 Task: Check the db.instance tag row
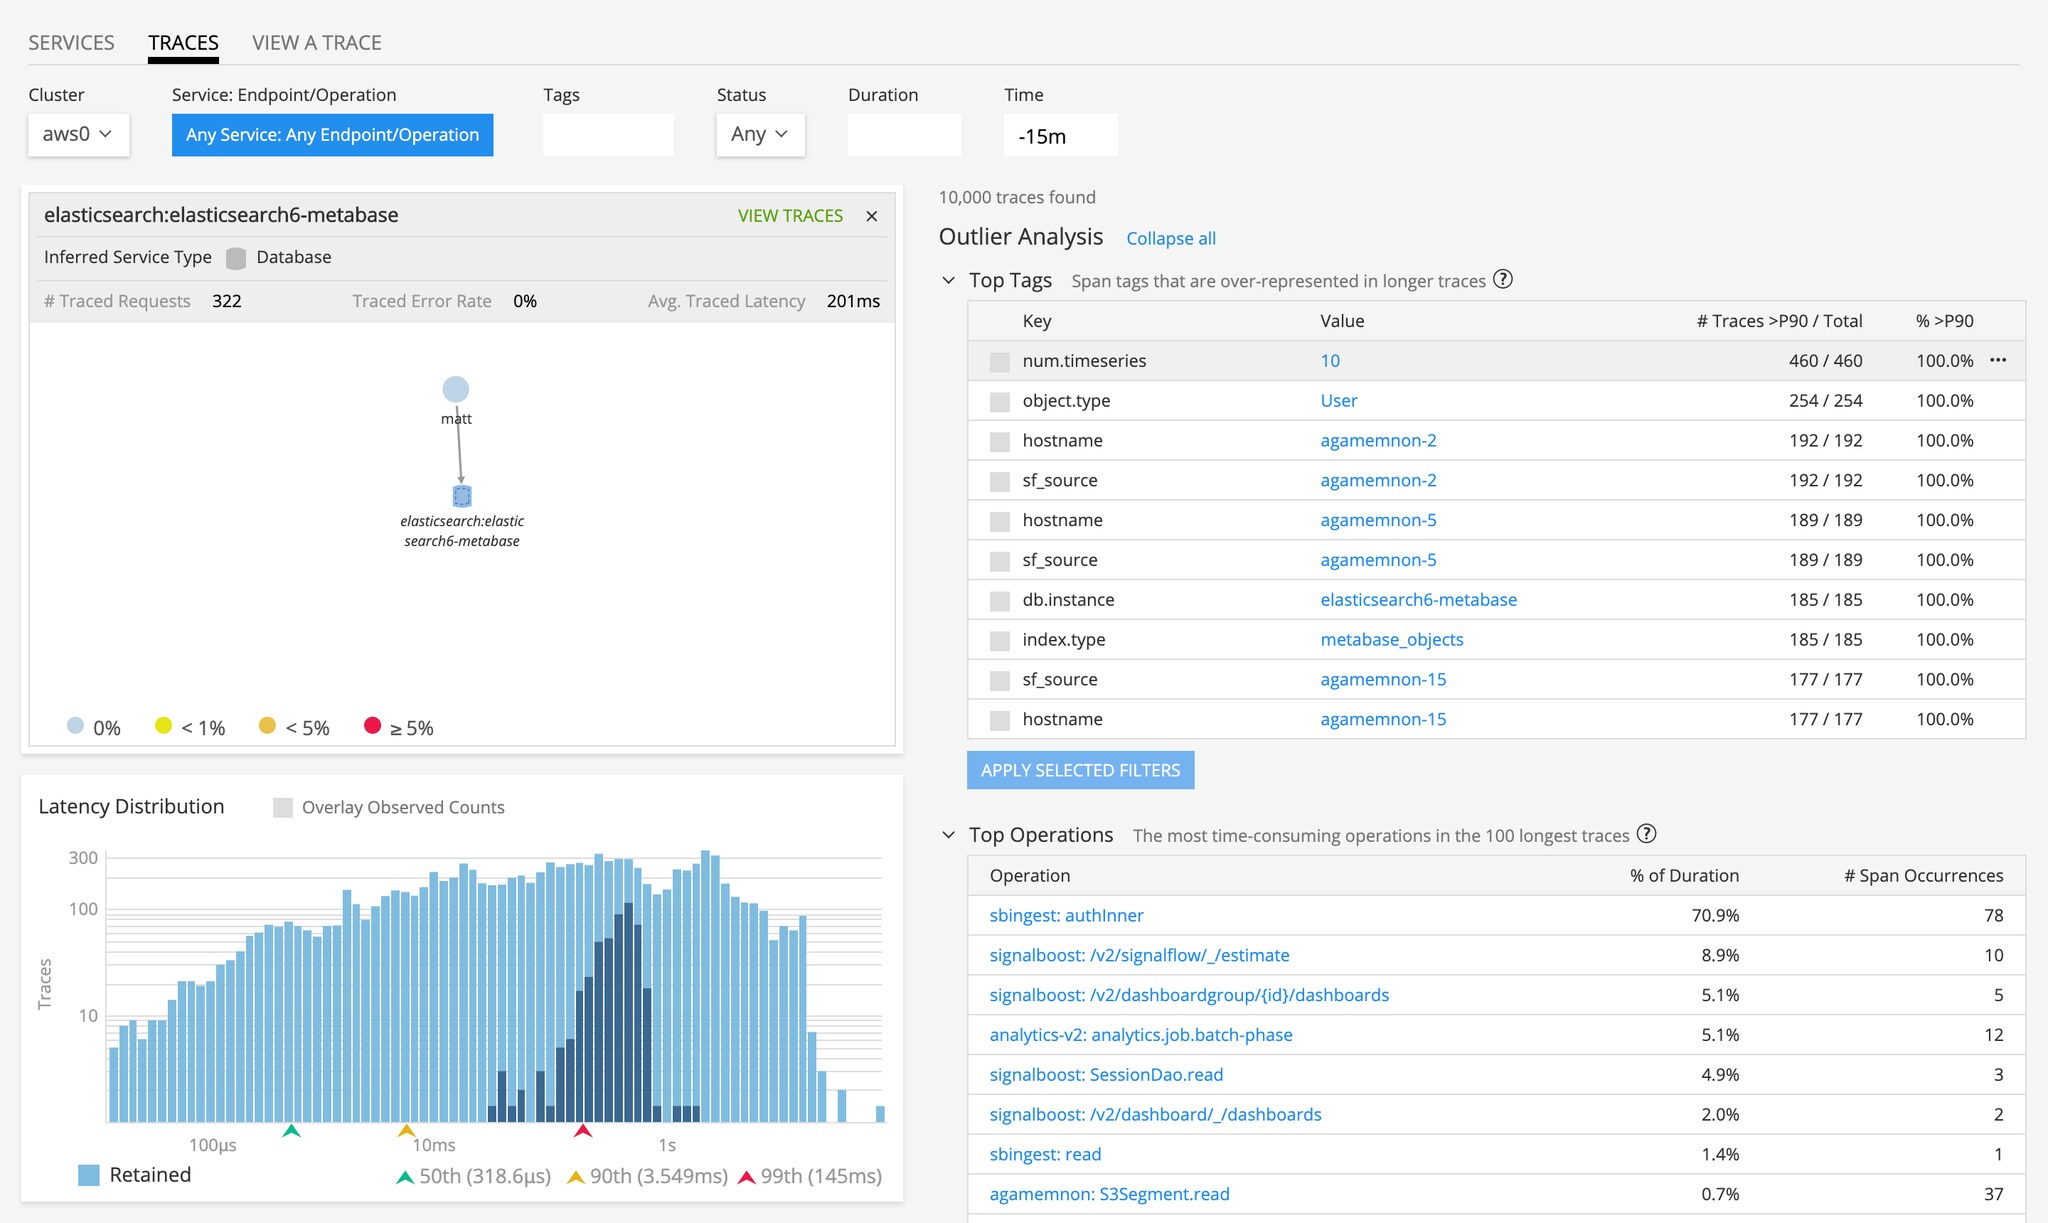[999, 601]
